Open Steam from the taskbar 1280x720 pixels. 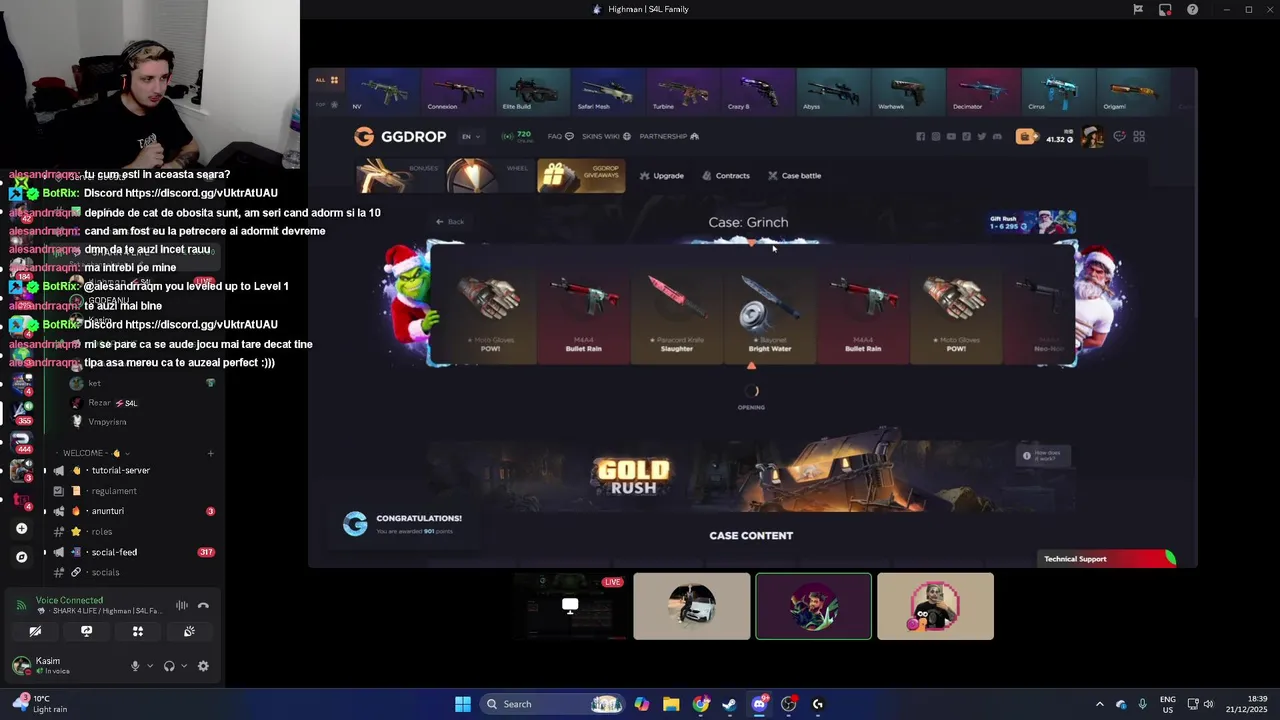pos(730,704)
